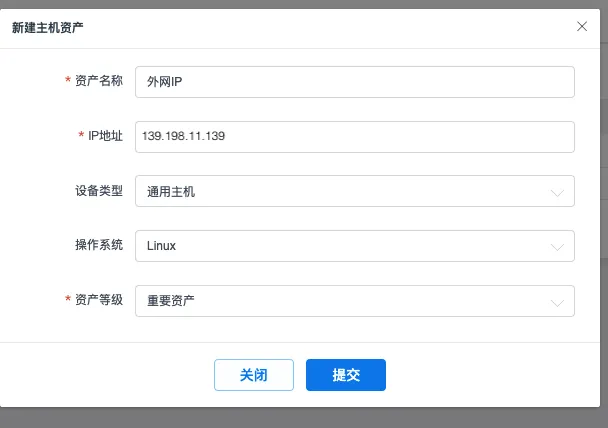Click the 设备类型 field label
Image resolution: width=608 pixels, height=428 pixels.
point(98,190)
